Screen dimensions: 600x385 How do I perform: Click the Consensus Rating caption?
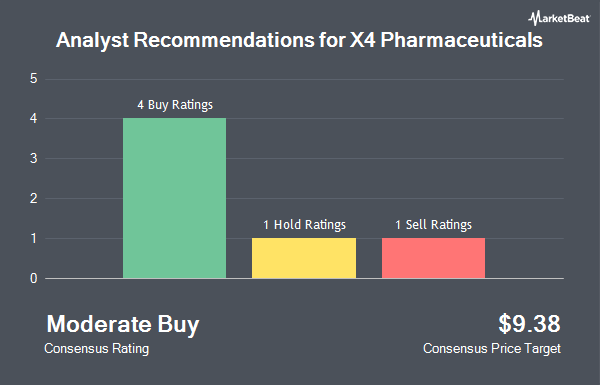tap(96, 349)
